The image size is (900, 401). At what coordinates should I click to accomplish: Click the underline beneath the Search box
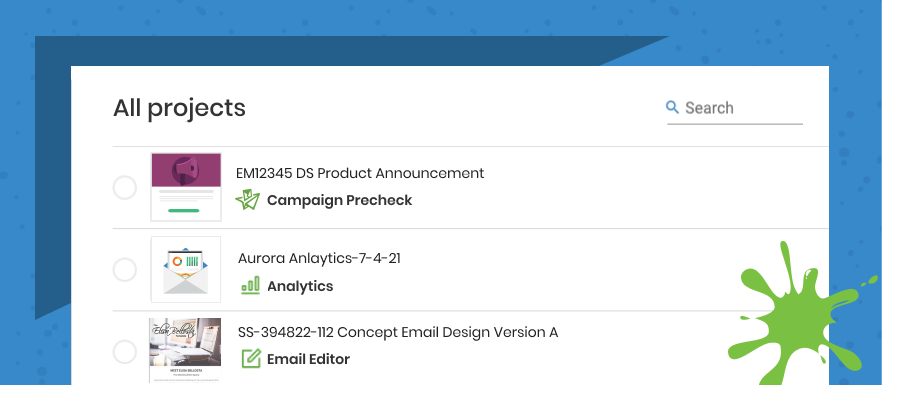(x=735, y=124)
